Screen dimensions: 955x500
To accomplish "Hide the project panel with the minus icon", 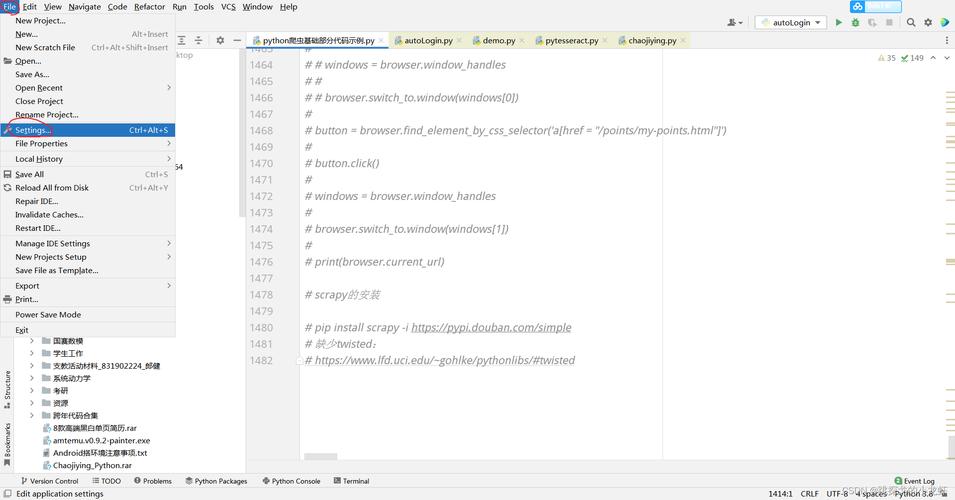I will pyautogui.click(x=237, y=41).
